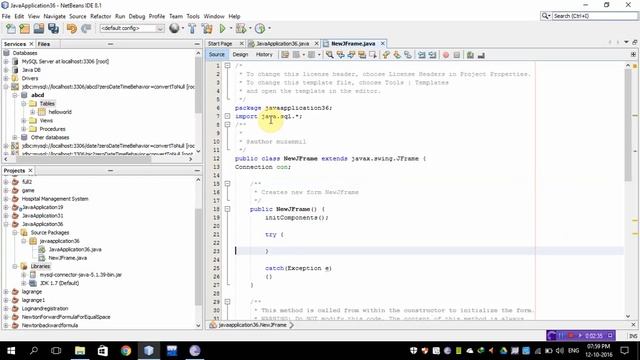Click the New File toolbar icon
Viewport: 640px width, 360px height.
(x=11, y=28)
